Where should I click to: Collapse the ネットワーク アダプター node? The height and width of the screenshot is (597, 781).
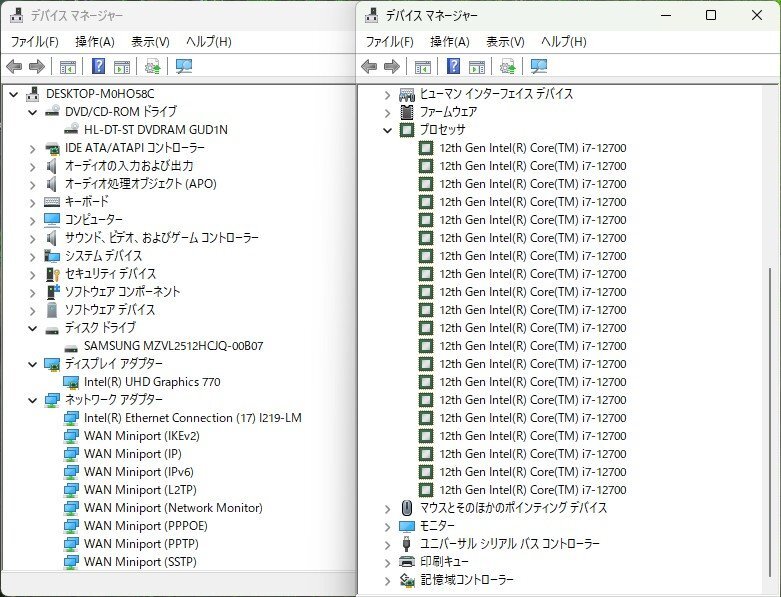pyautogui.click(x=33, y=400)
